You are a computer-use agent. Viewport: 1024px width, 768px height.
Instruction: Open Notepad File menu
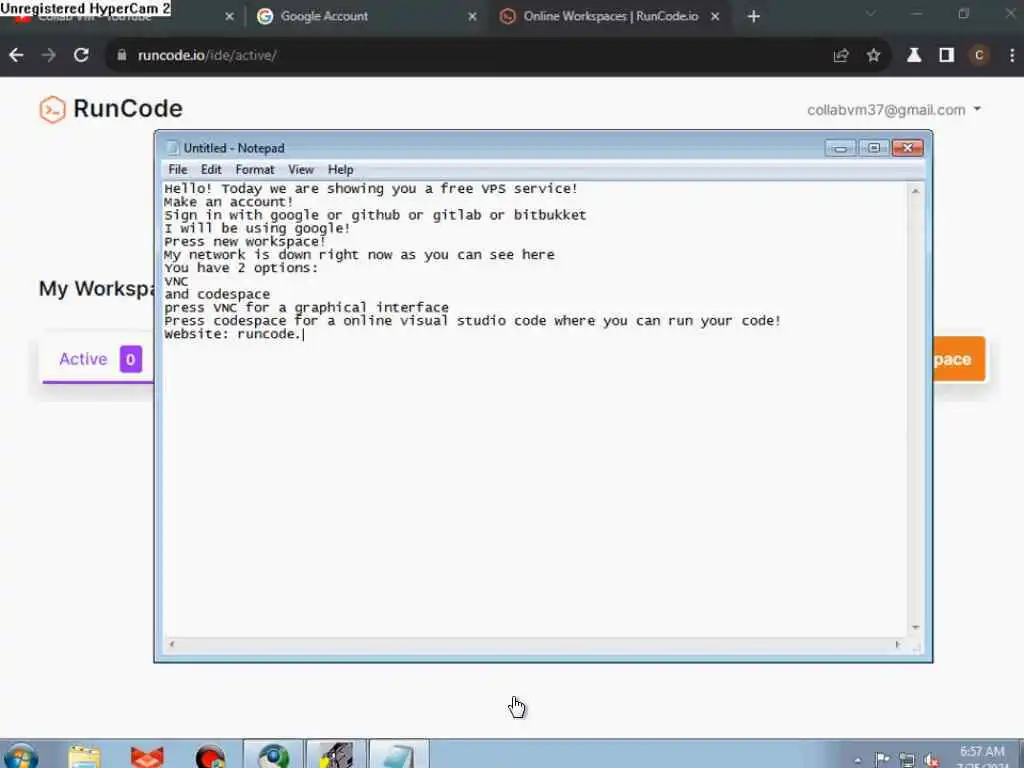point(178,170)
